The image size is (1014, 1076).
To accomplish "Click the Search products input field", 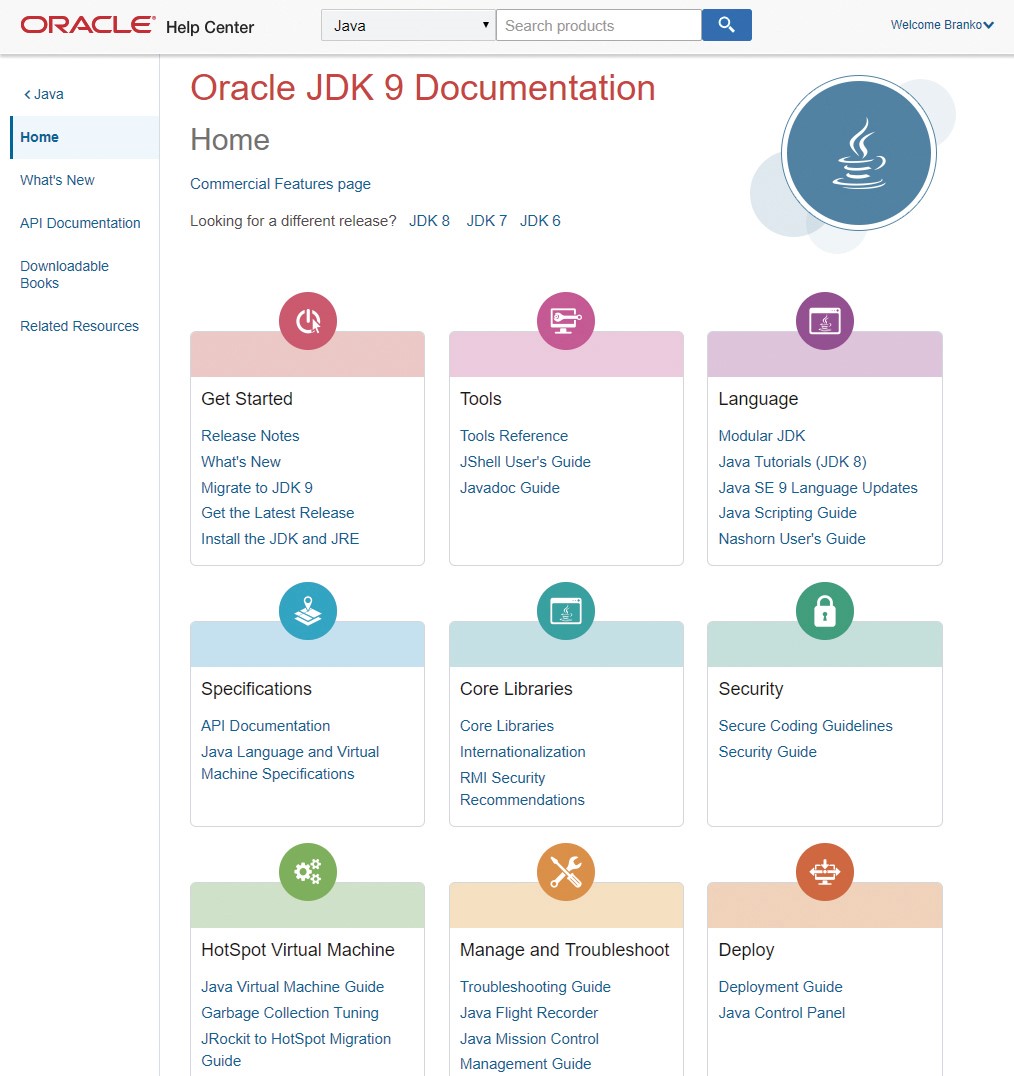I will (x=598, y=25).
